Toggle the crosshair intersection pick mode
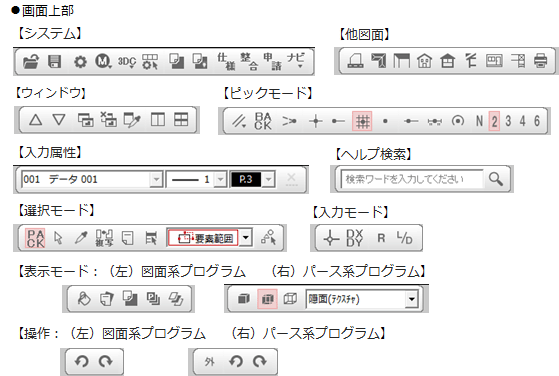The width and height of the screenshot is (559, 376). click(x=316, y=121)
